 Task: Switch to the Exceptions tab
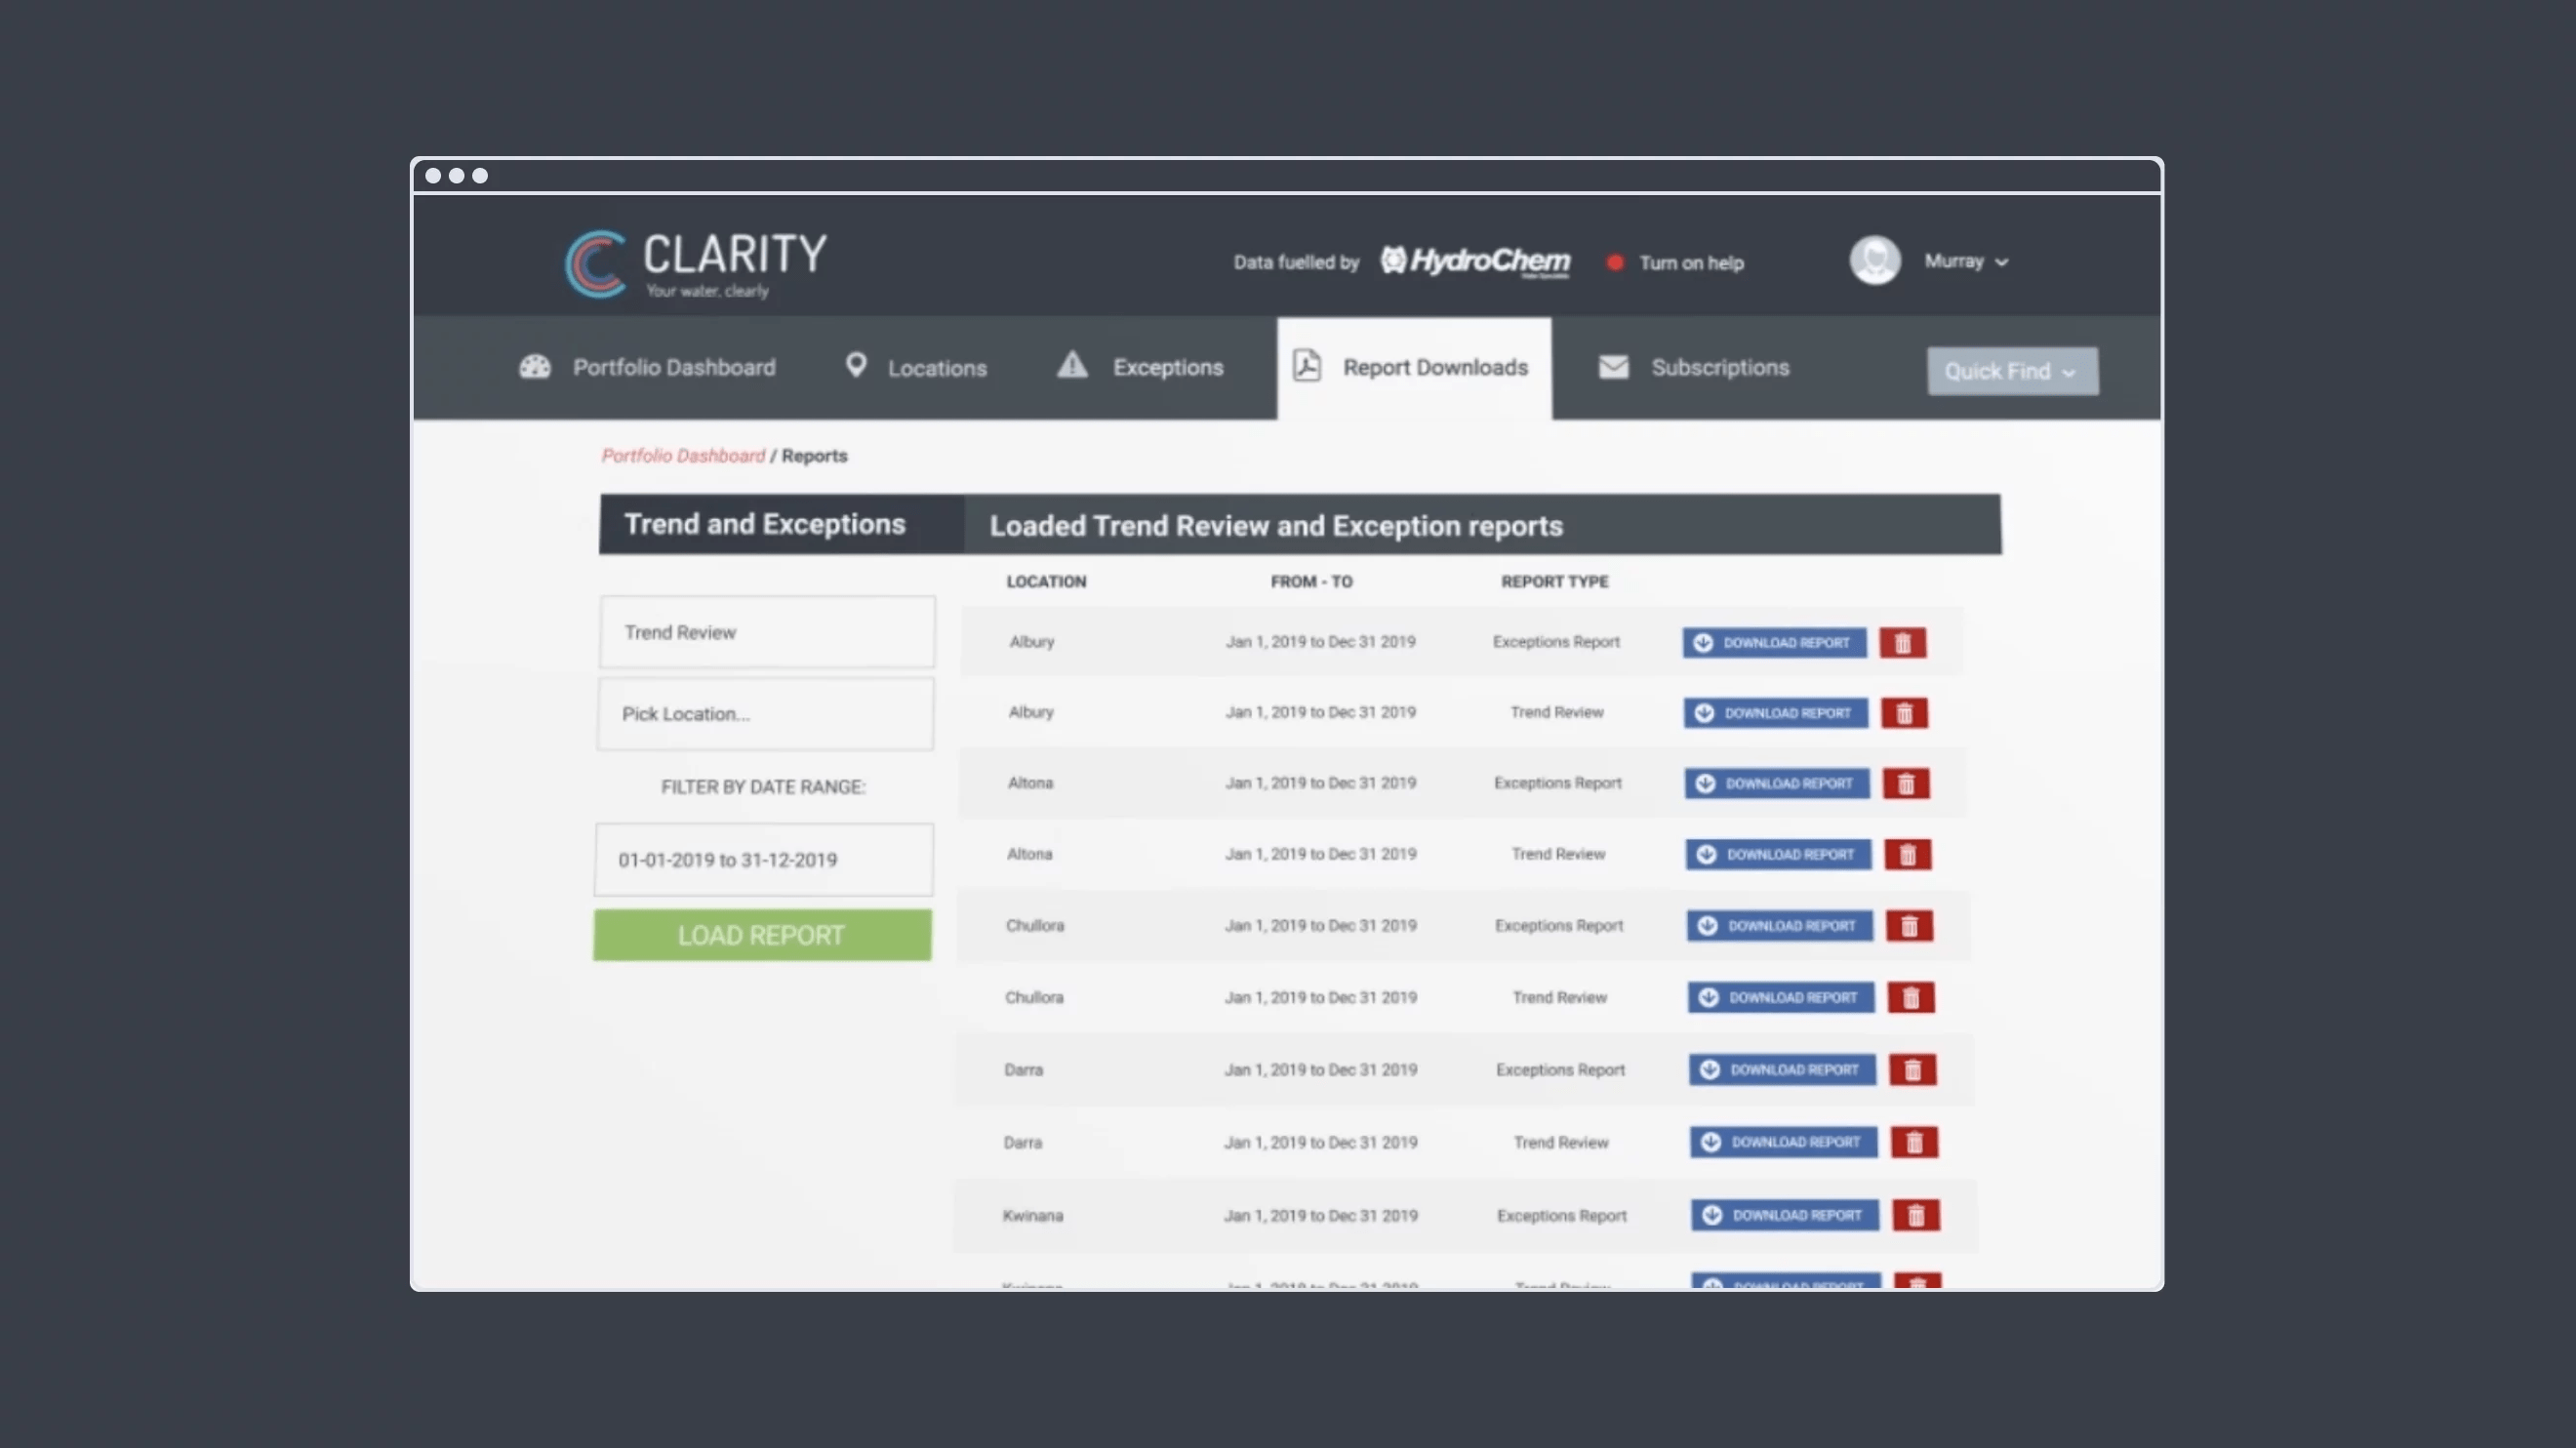pos(1140,367)
